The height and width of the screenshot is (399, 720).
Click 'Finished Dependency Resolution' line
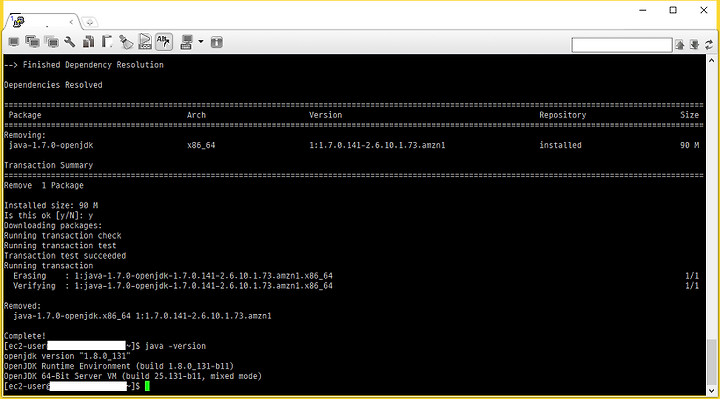[x=84, y=65]
